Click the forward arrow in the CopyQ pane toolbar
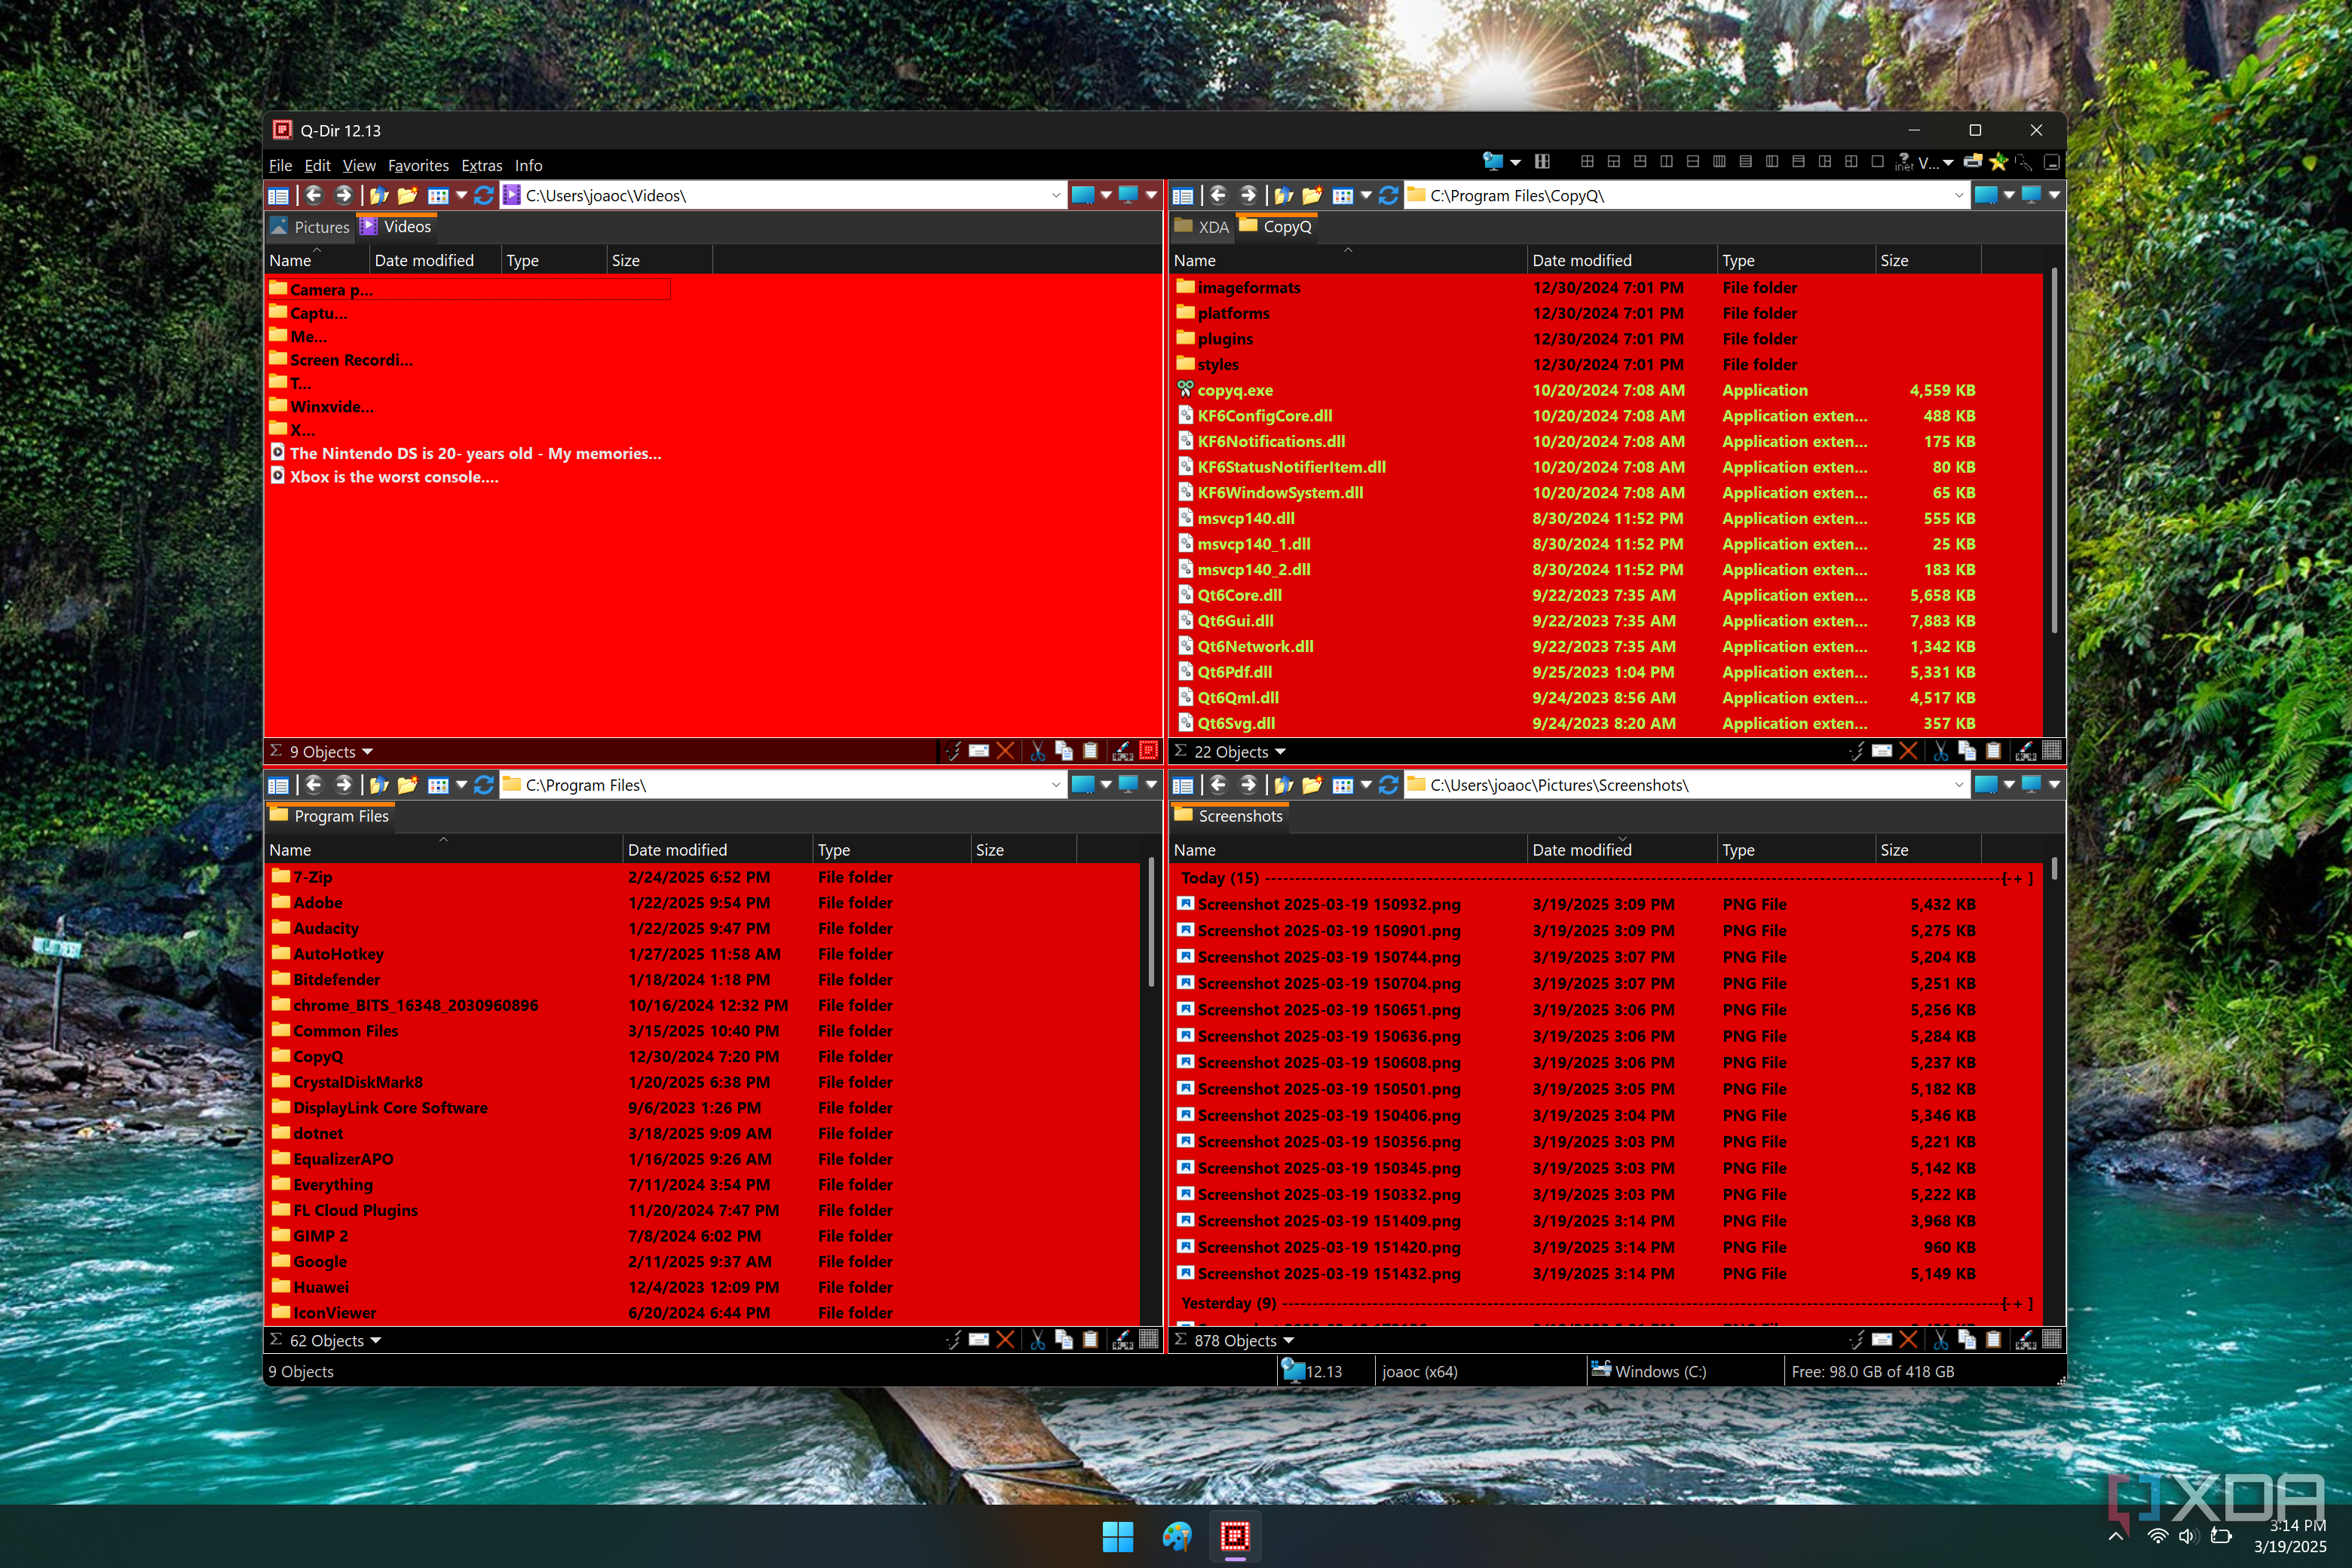Image resolution: width=2352 pixels, height=1568 pixels. click(x=1248, y=195)
